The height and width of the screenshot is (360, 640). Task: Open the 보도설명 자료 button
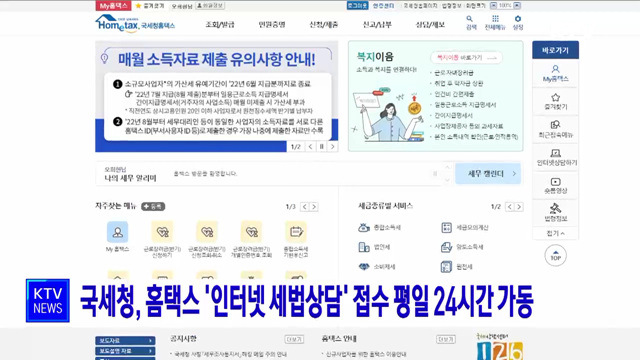coord(125,351)
